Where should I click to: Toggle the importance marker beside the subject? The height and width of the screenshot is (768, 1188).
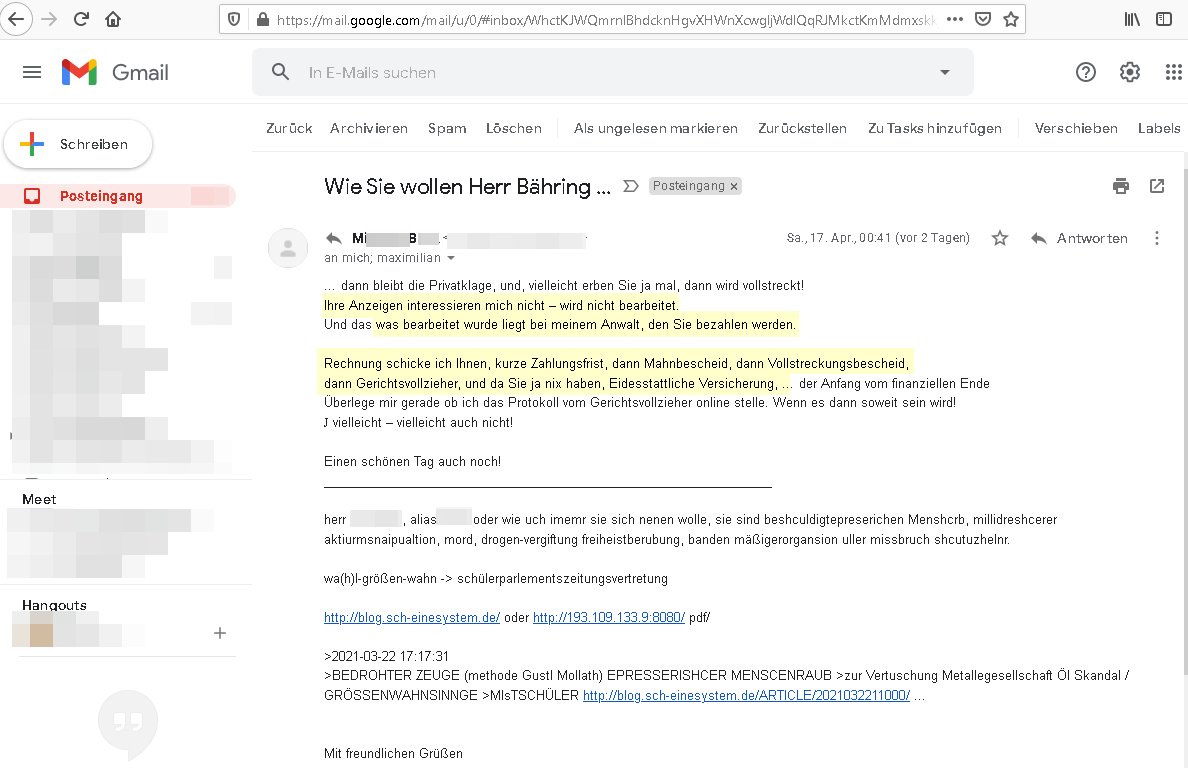[x=630, y=186]
